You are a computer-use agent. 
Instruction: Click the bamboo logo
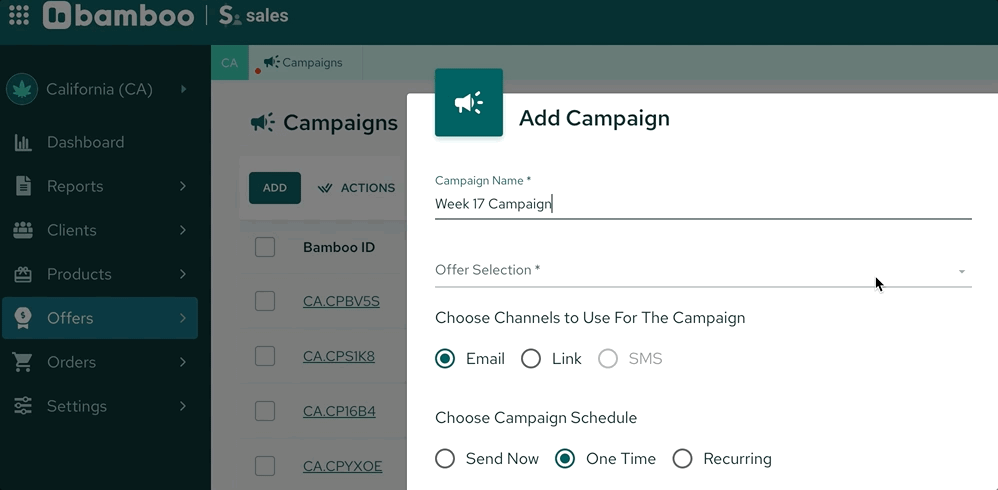(x=118, y=15)
